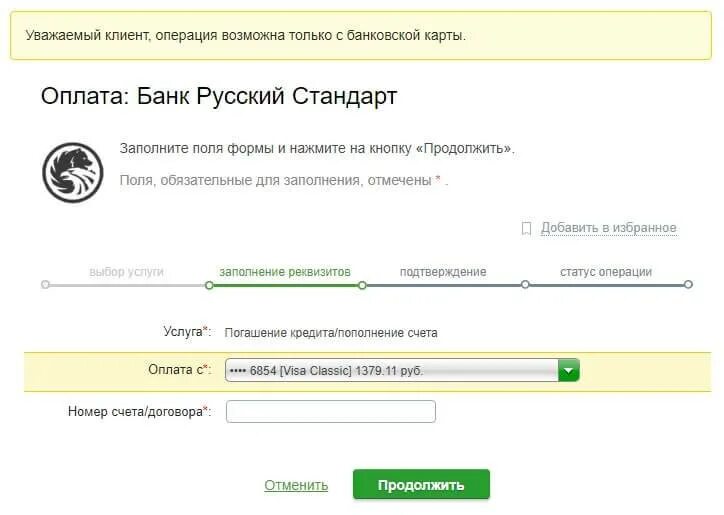Click the progress marker under 'выбор услуги'
Image resolution: width=724 pixels, height=515 pixels.
[45, 285]
